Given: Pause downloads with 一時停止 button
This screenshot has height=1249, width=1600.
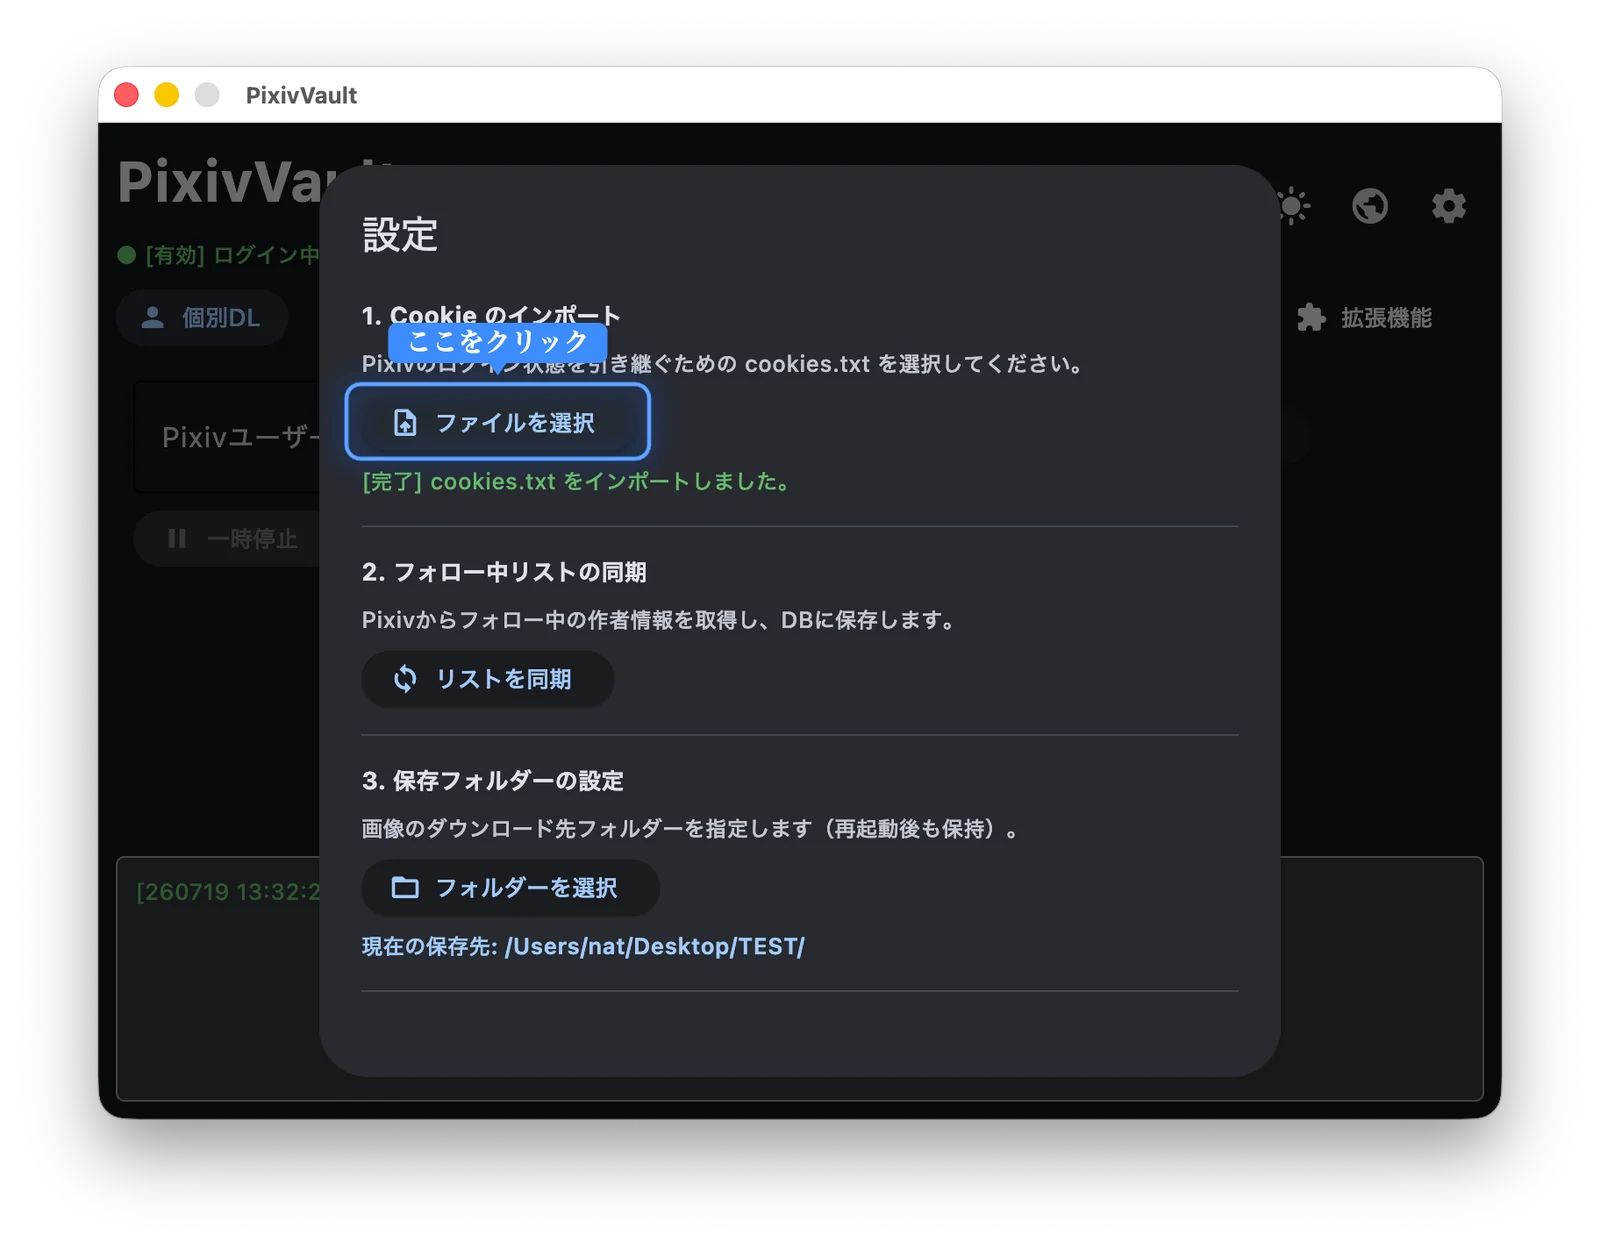Looking at the screenshot, I should coord(228,539).
